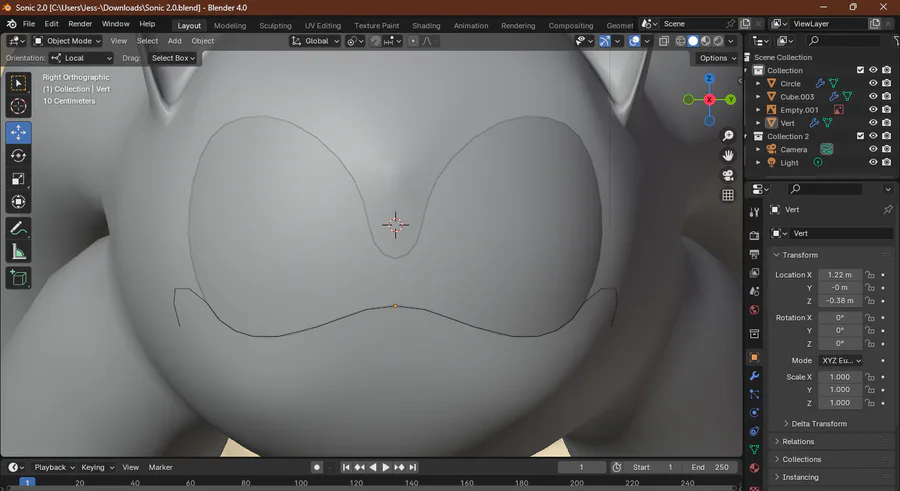
Task: Toggle auto keying record button
Action: pyautogui.click(x=316, y=467)
